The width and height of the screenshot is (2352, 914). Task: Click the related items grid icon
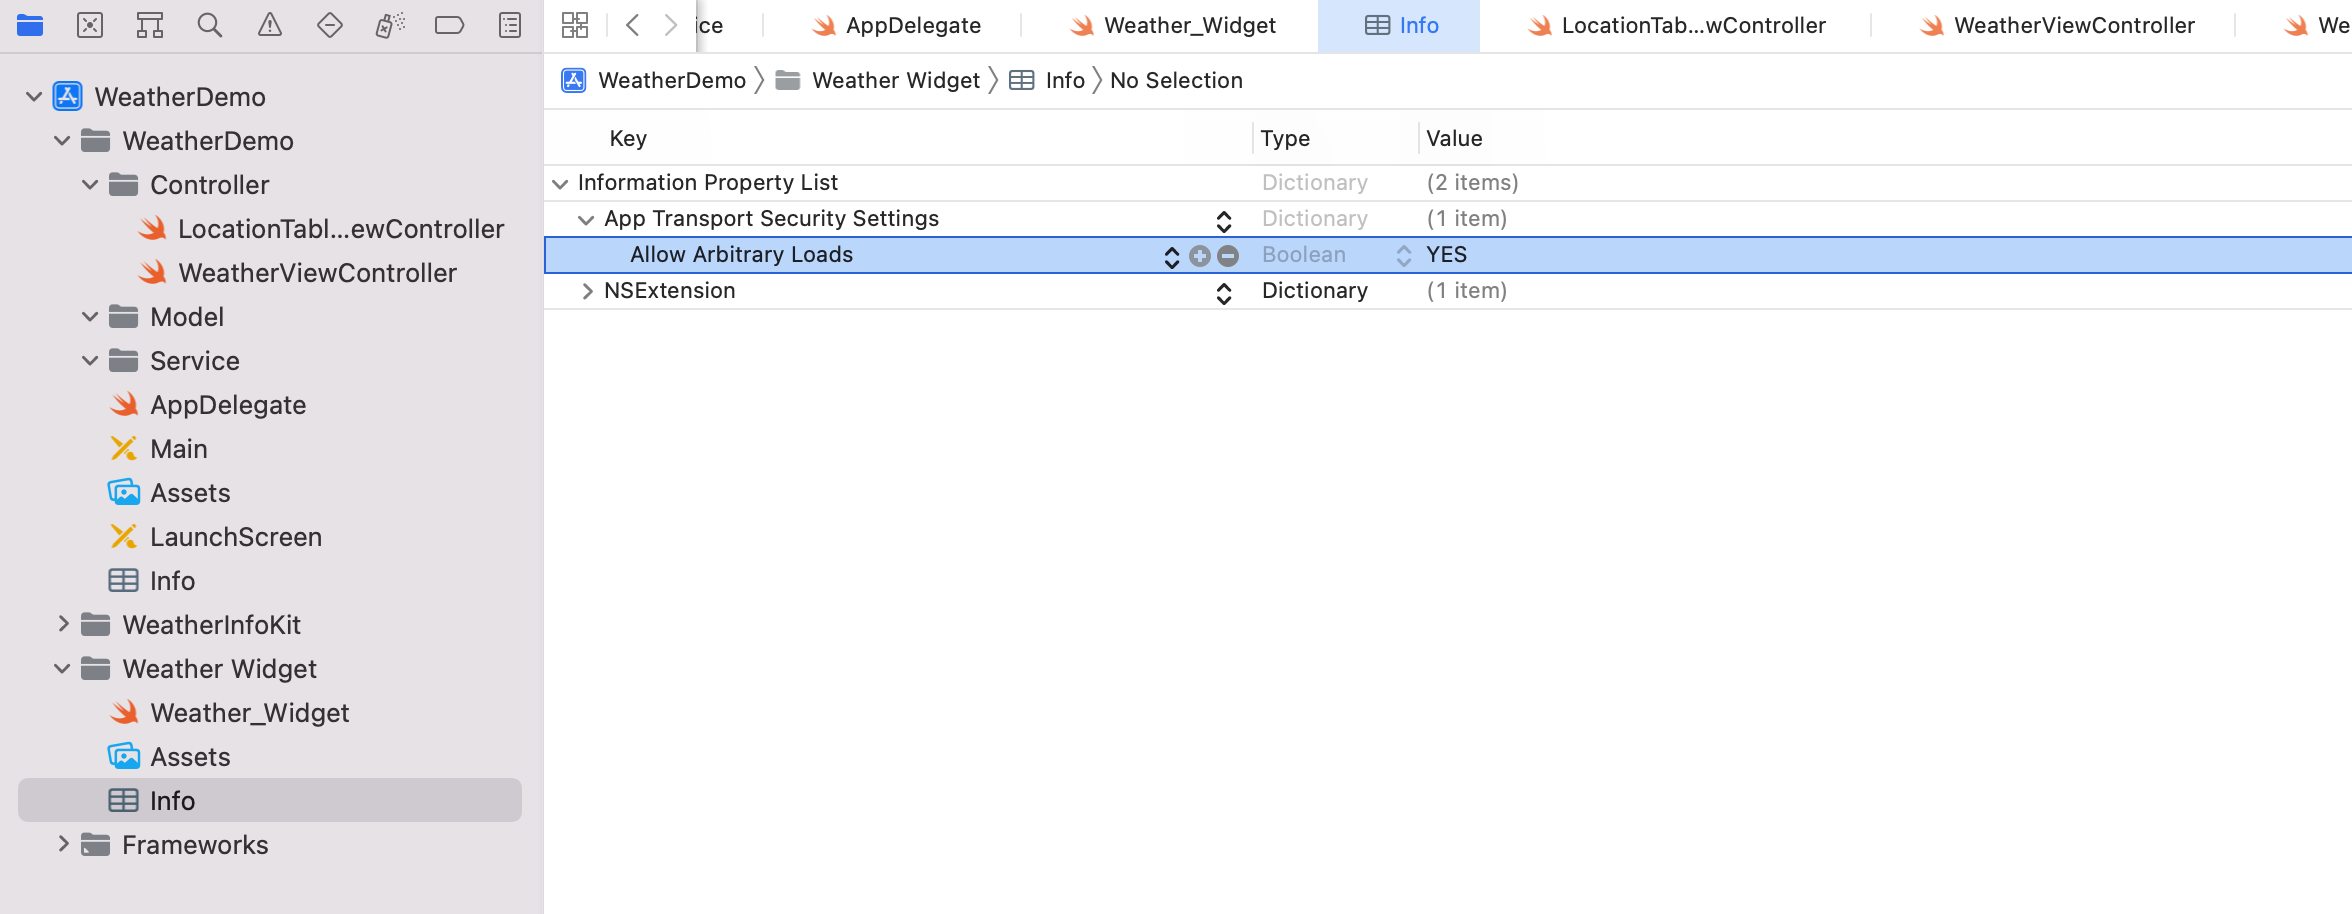pos(575,25)
